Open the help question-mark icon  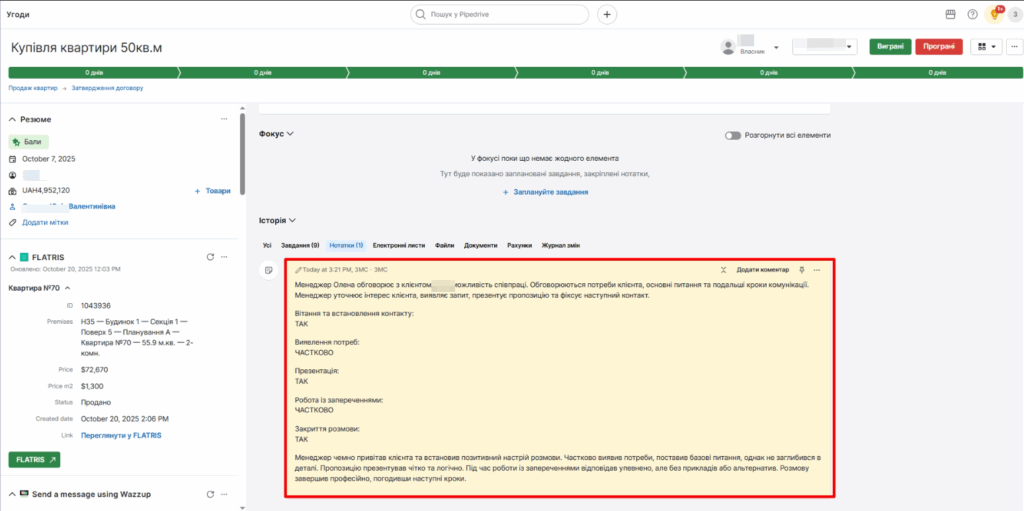coord(972,14)
